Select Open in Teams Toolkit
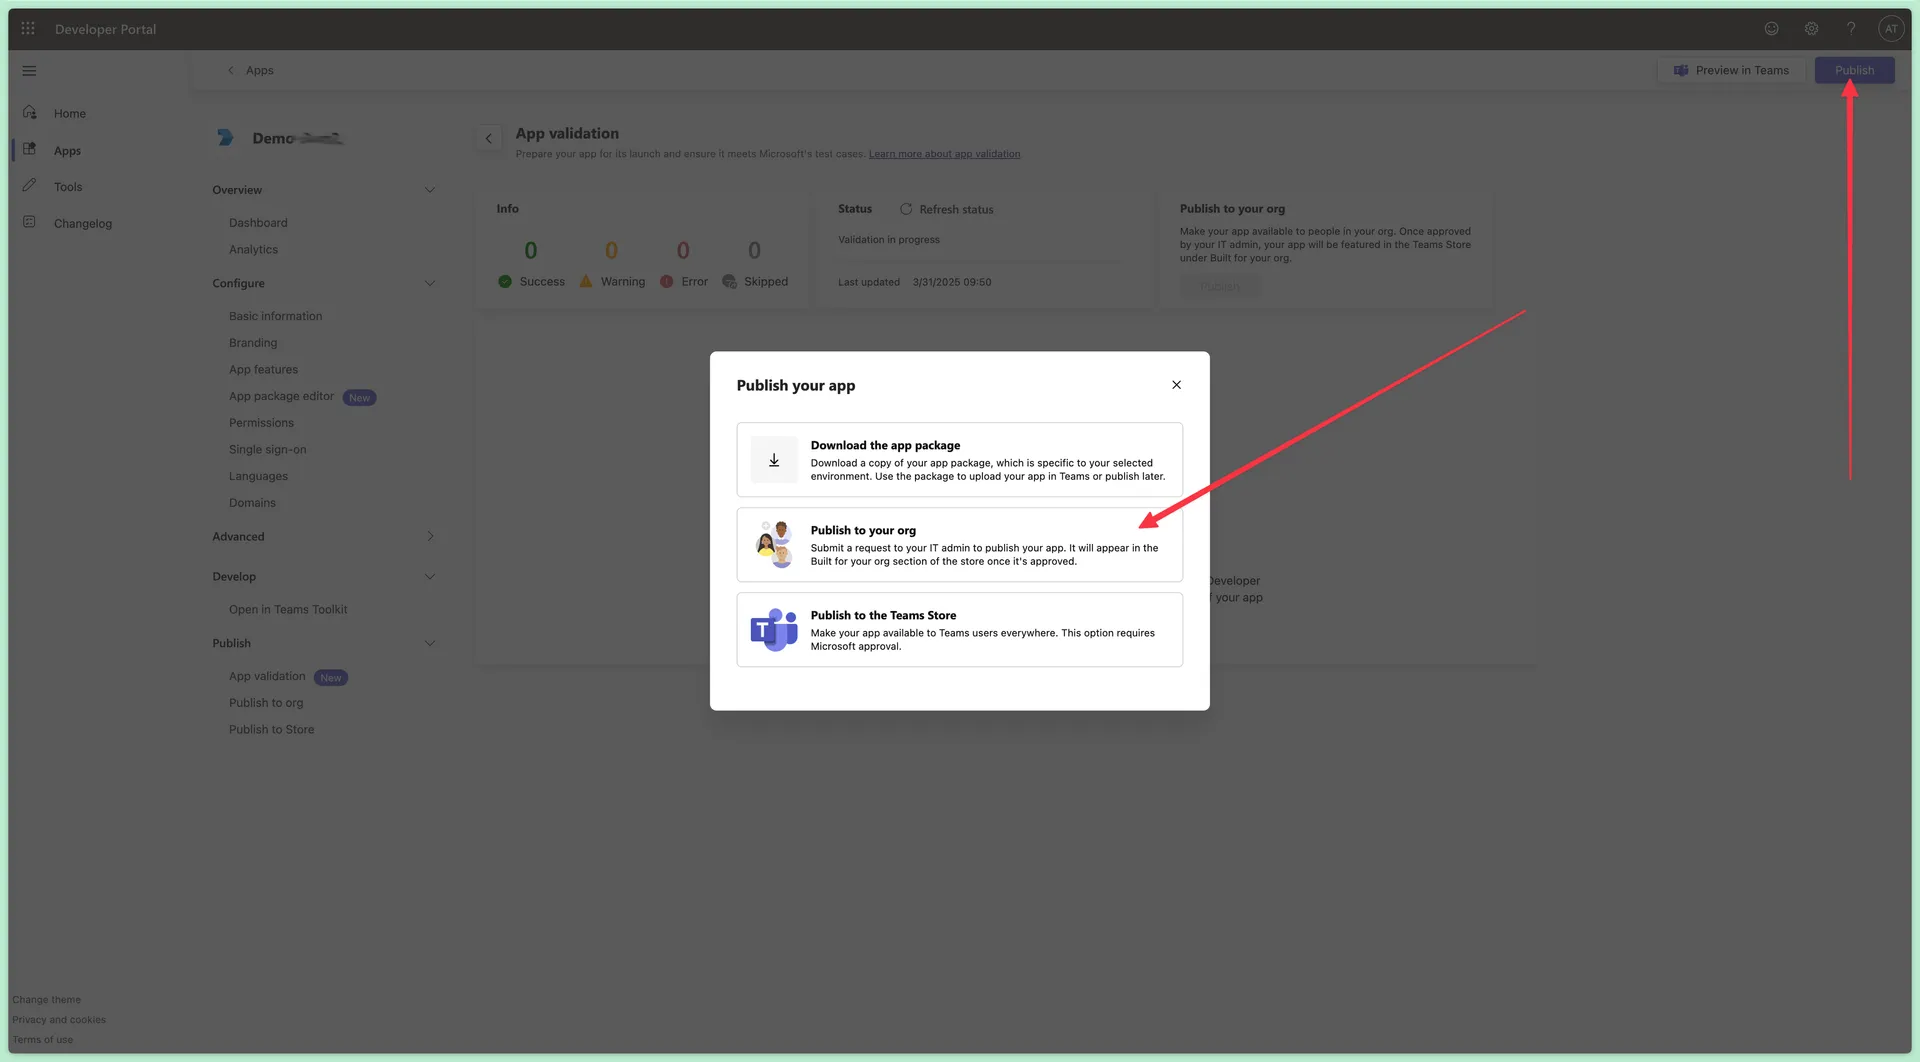Image resolution: width=1920 pixels, height=1062 pixels. click(x=288, y=609)
